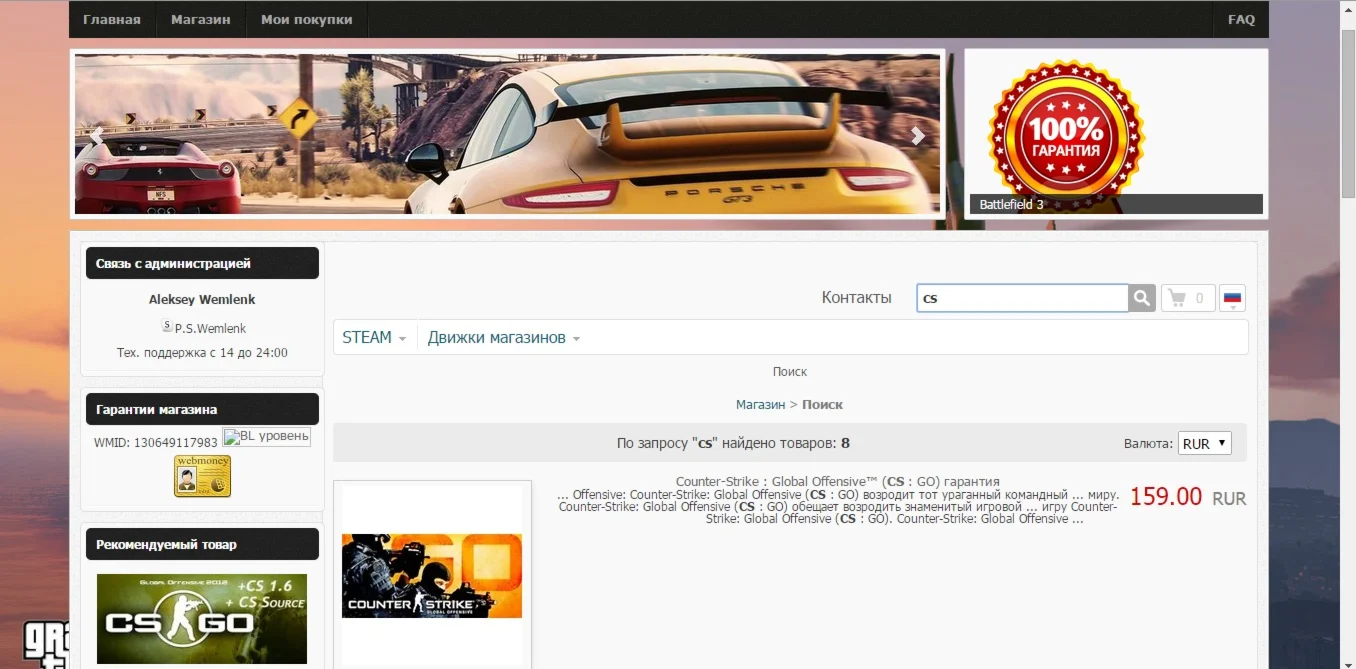Open the Мои покупки menu item
Viewport: 1356px width, 669px height.
pyautogui.click(x=306, y=20)
